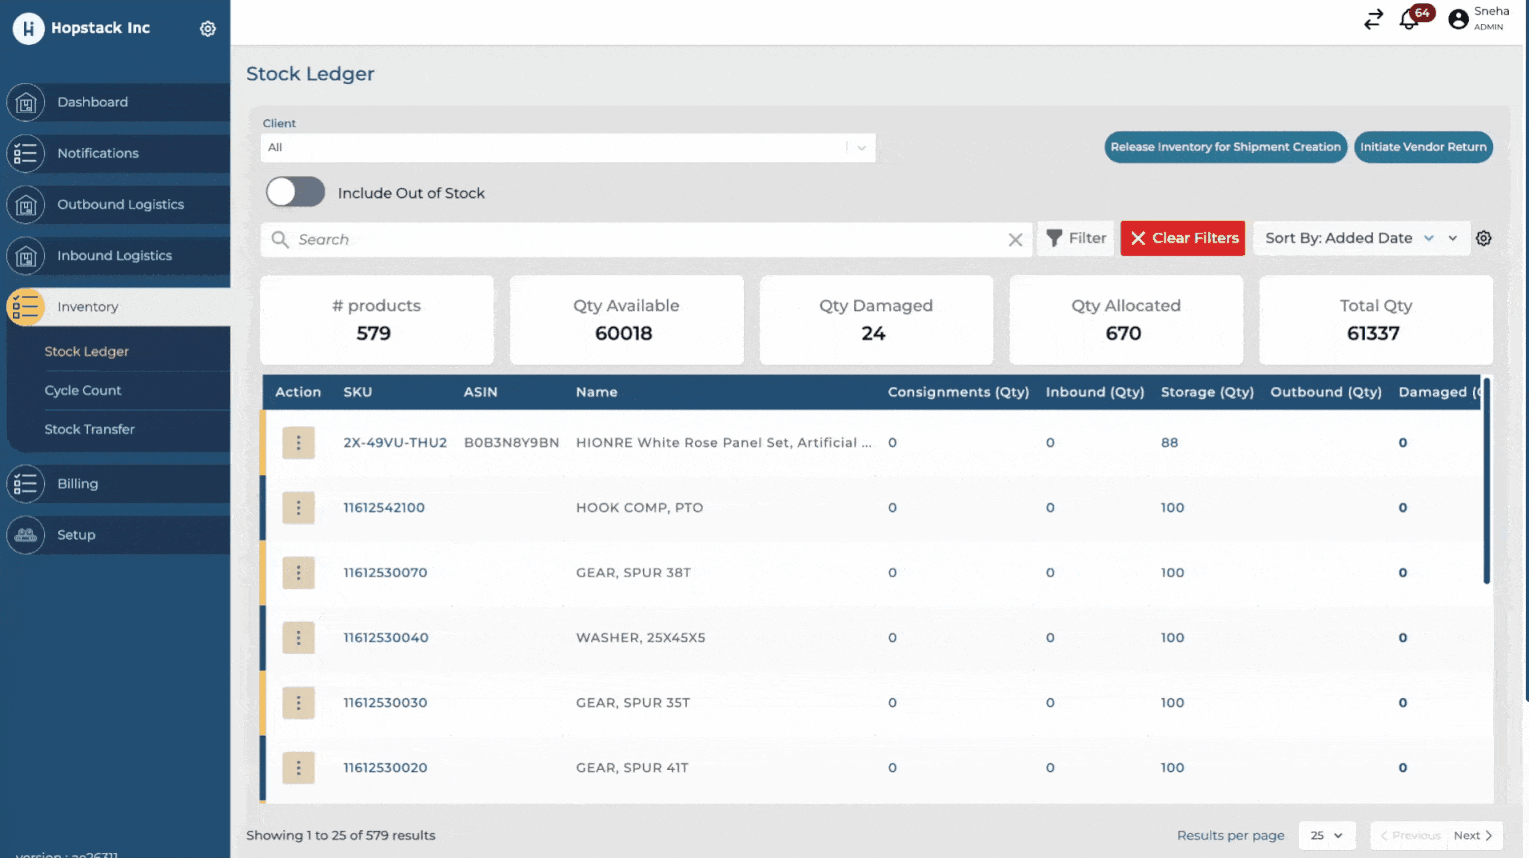Open table column settings gear icon
This screenshot has width=1529, height=858.
pos(1484,239)
